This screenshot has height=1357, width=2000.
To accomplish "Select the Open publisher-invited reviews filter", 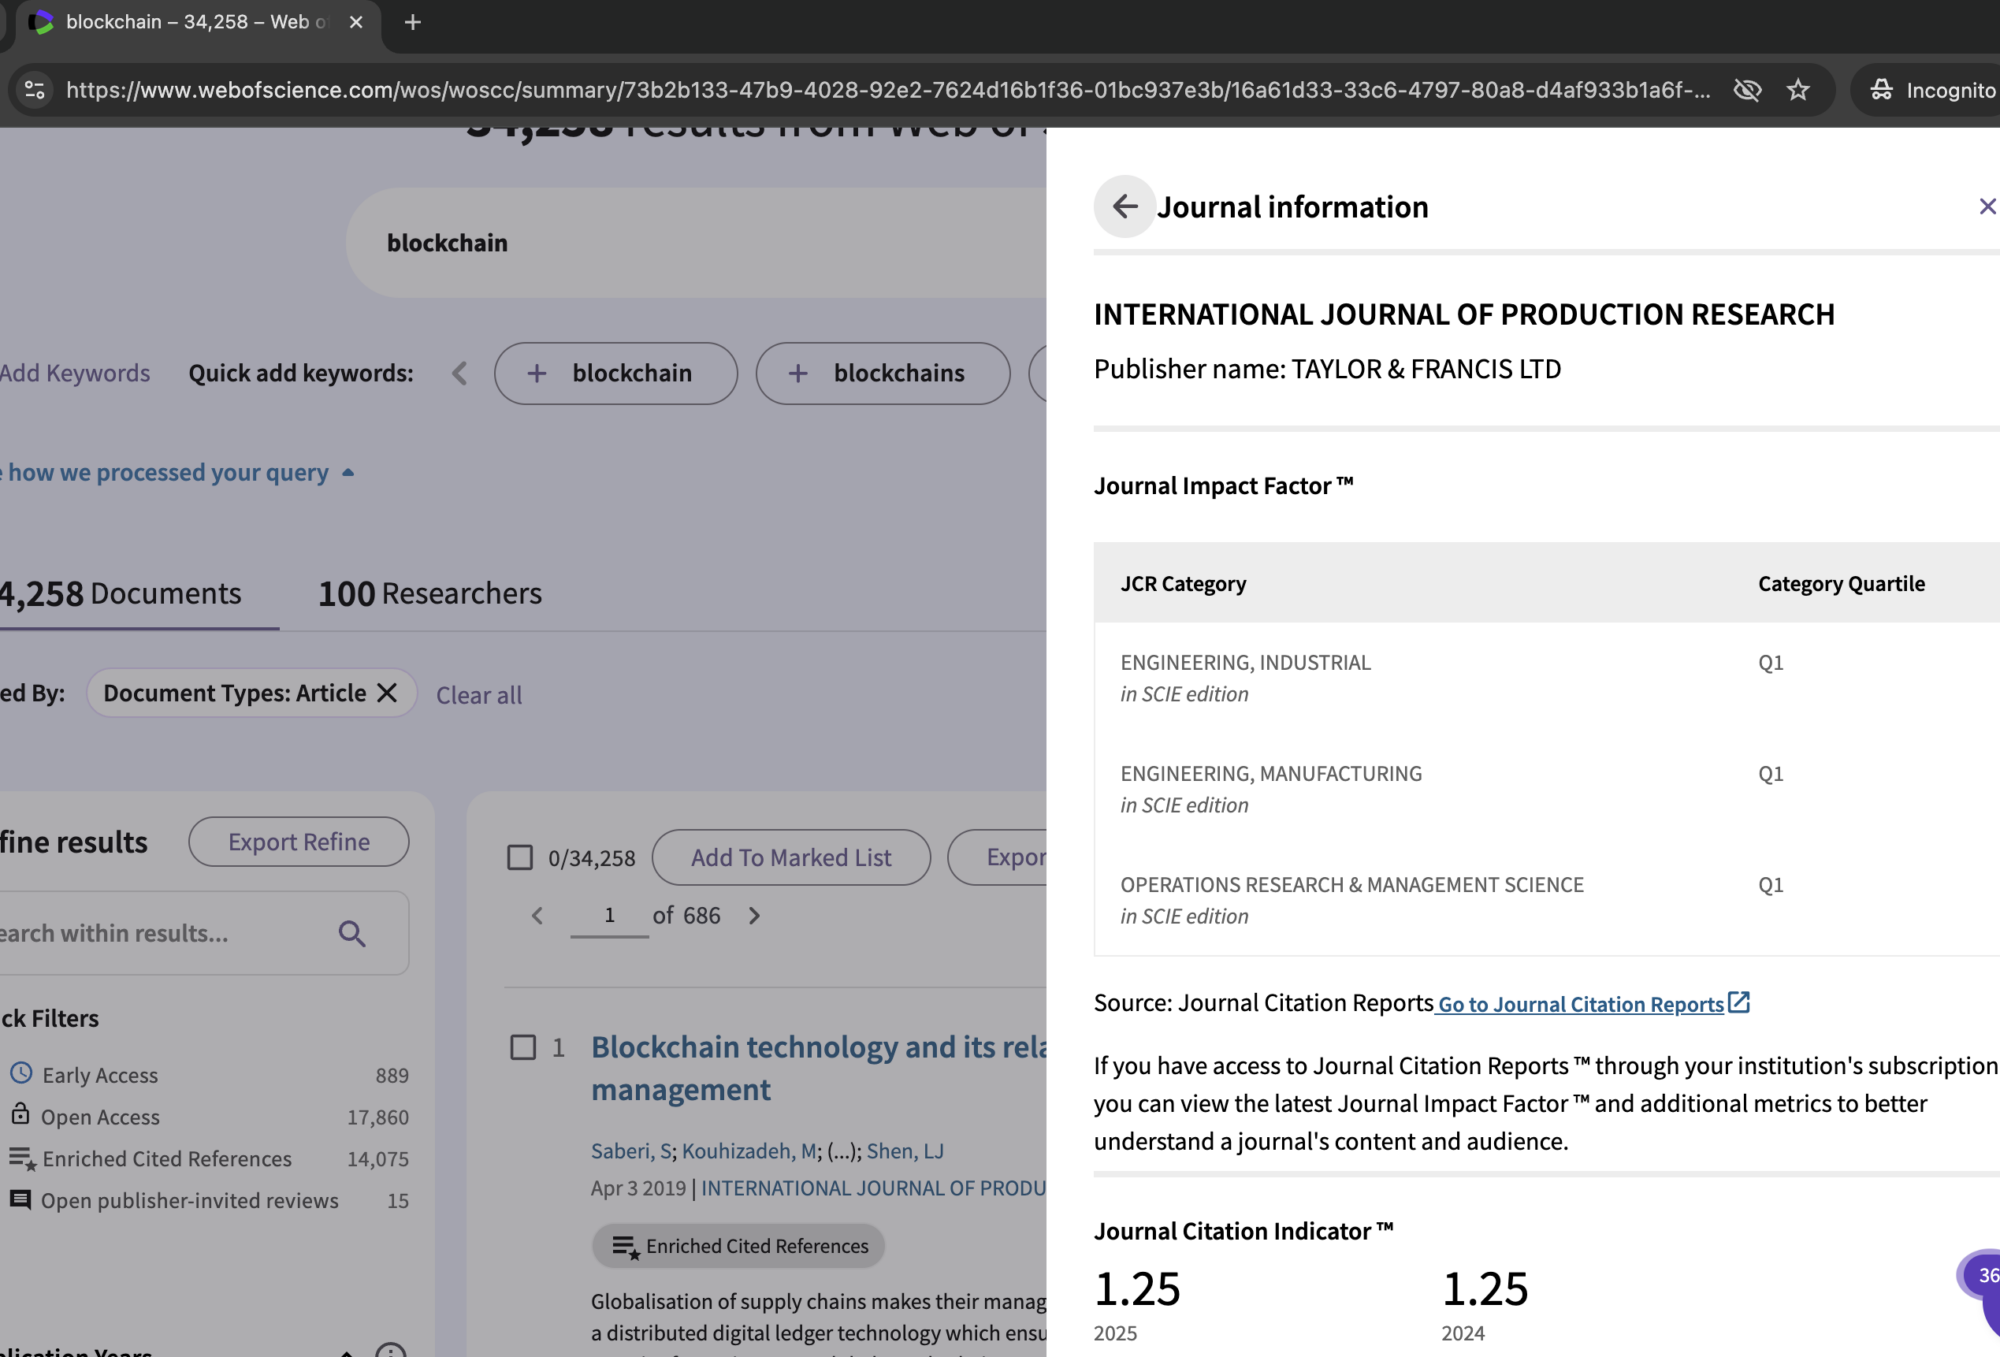I will [189, 1201].
